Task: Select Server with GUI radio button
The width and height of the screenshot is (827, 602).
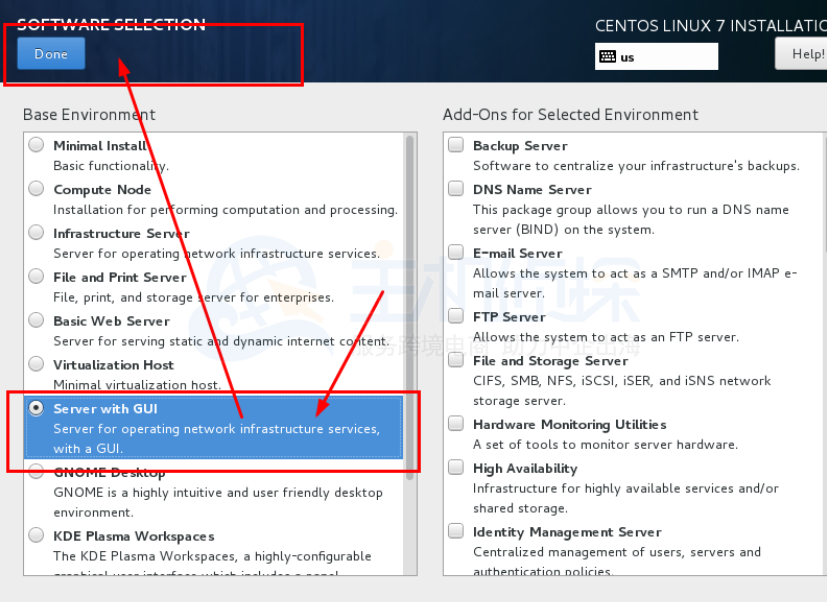Action: (36, 408)
